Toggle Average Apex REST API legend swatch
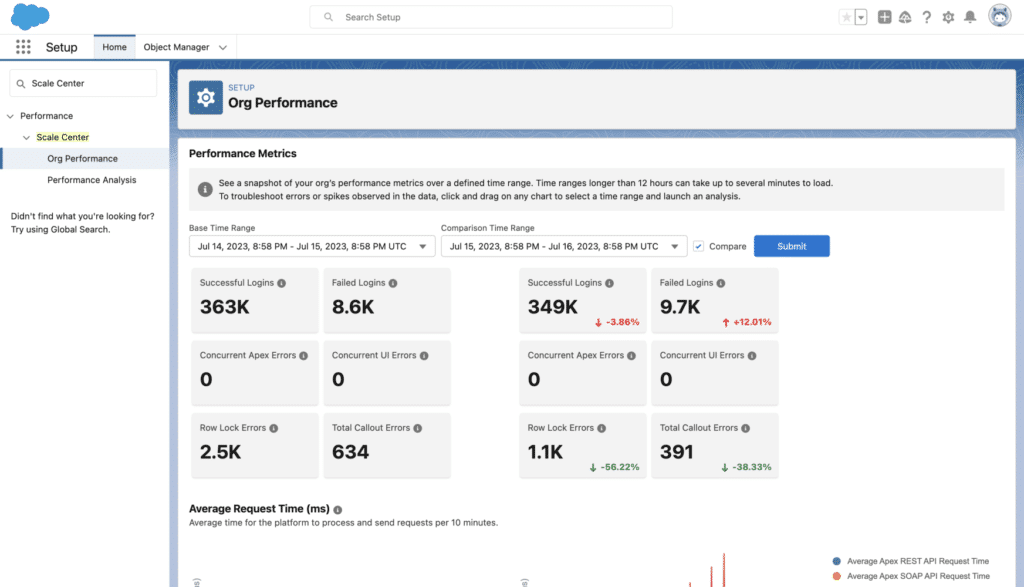1024x587 pixels. (x=836, y=561)
